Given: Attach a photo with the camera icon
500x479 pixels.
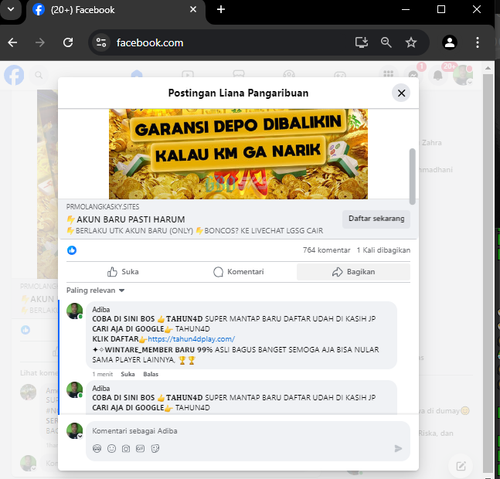Looking at the screenshot, I should (126, 449).
